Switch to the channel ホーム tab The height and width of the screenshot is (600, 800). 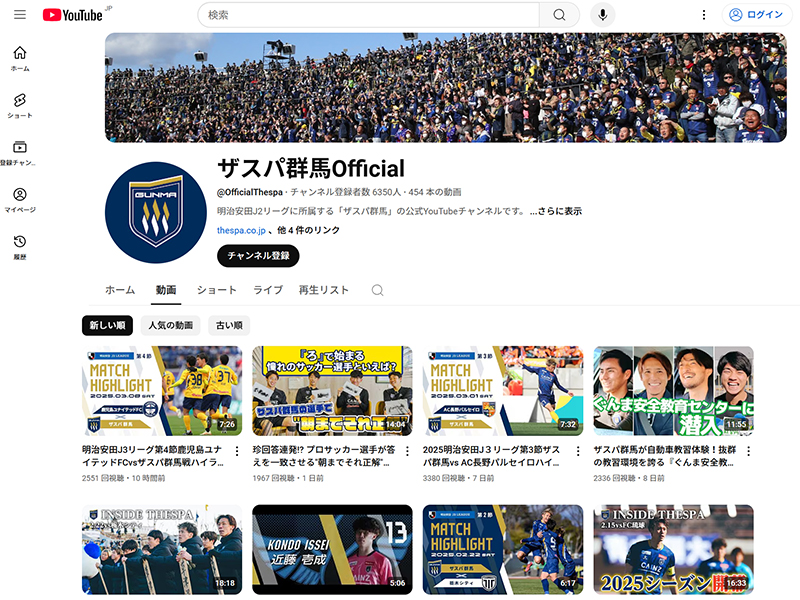[x=120, y=290]
